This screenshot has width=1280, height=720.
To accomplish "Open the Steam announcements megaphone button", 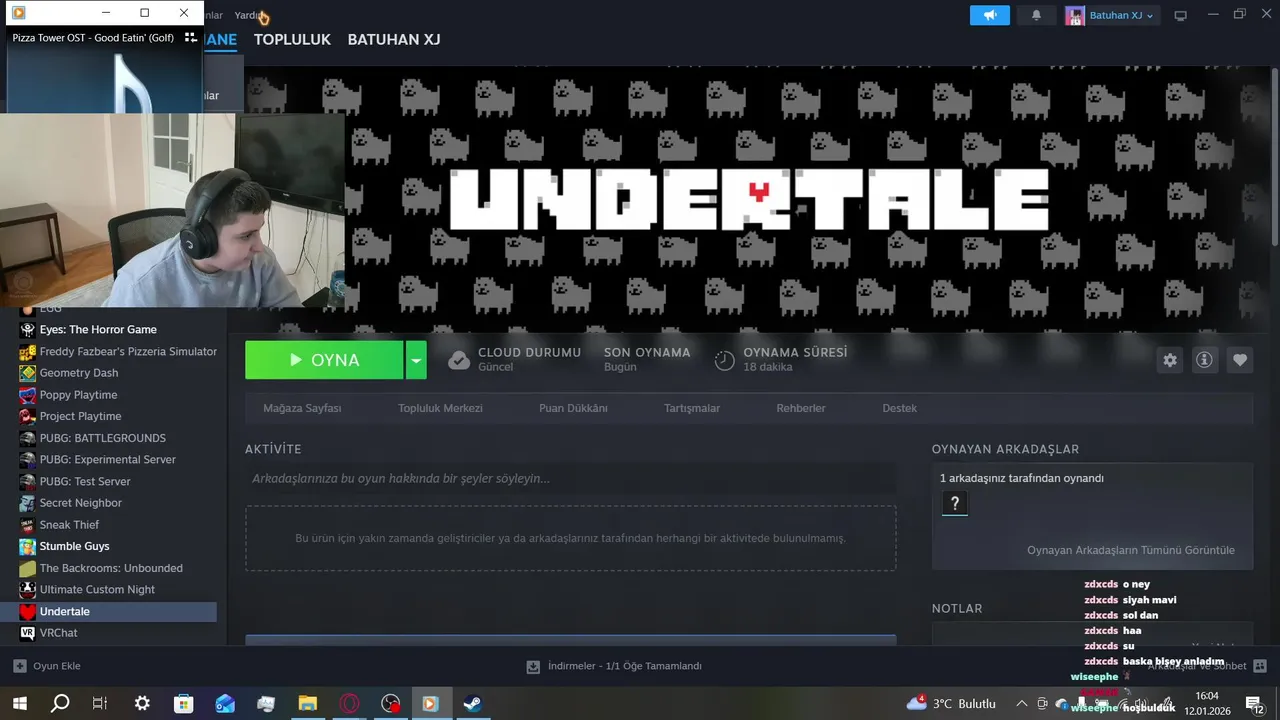I will 990,15.
